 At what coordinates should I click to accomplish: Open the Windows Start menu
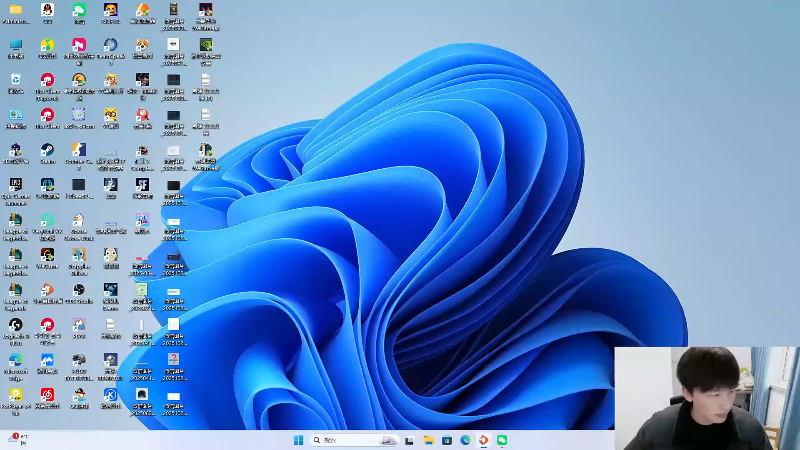click(298, 440)
